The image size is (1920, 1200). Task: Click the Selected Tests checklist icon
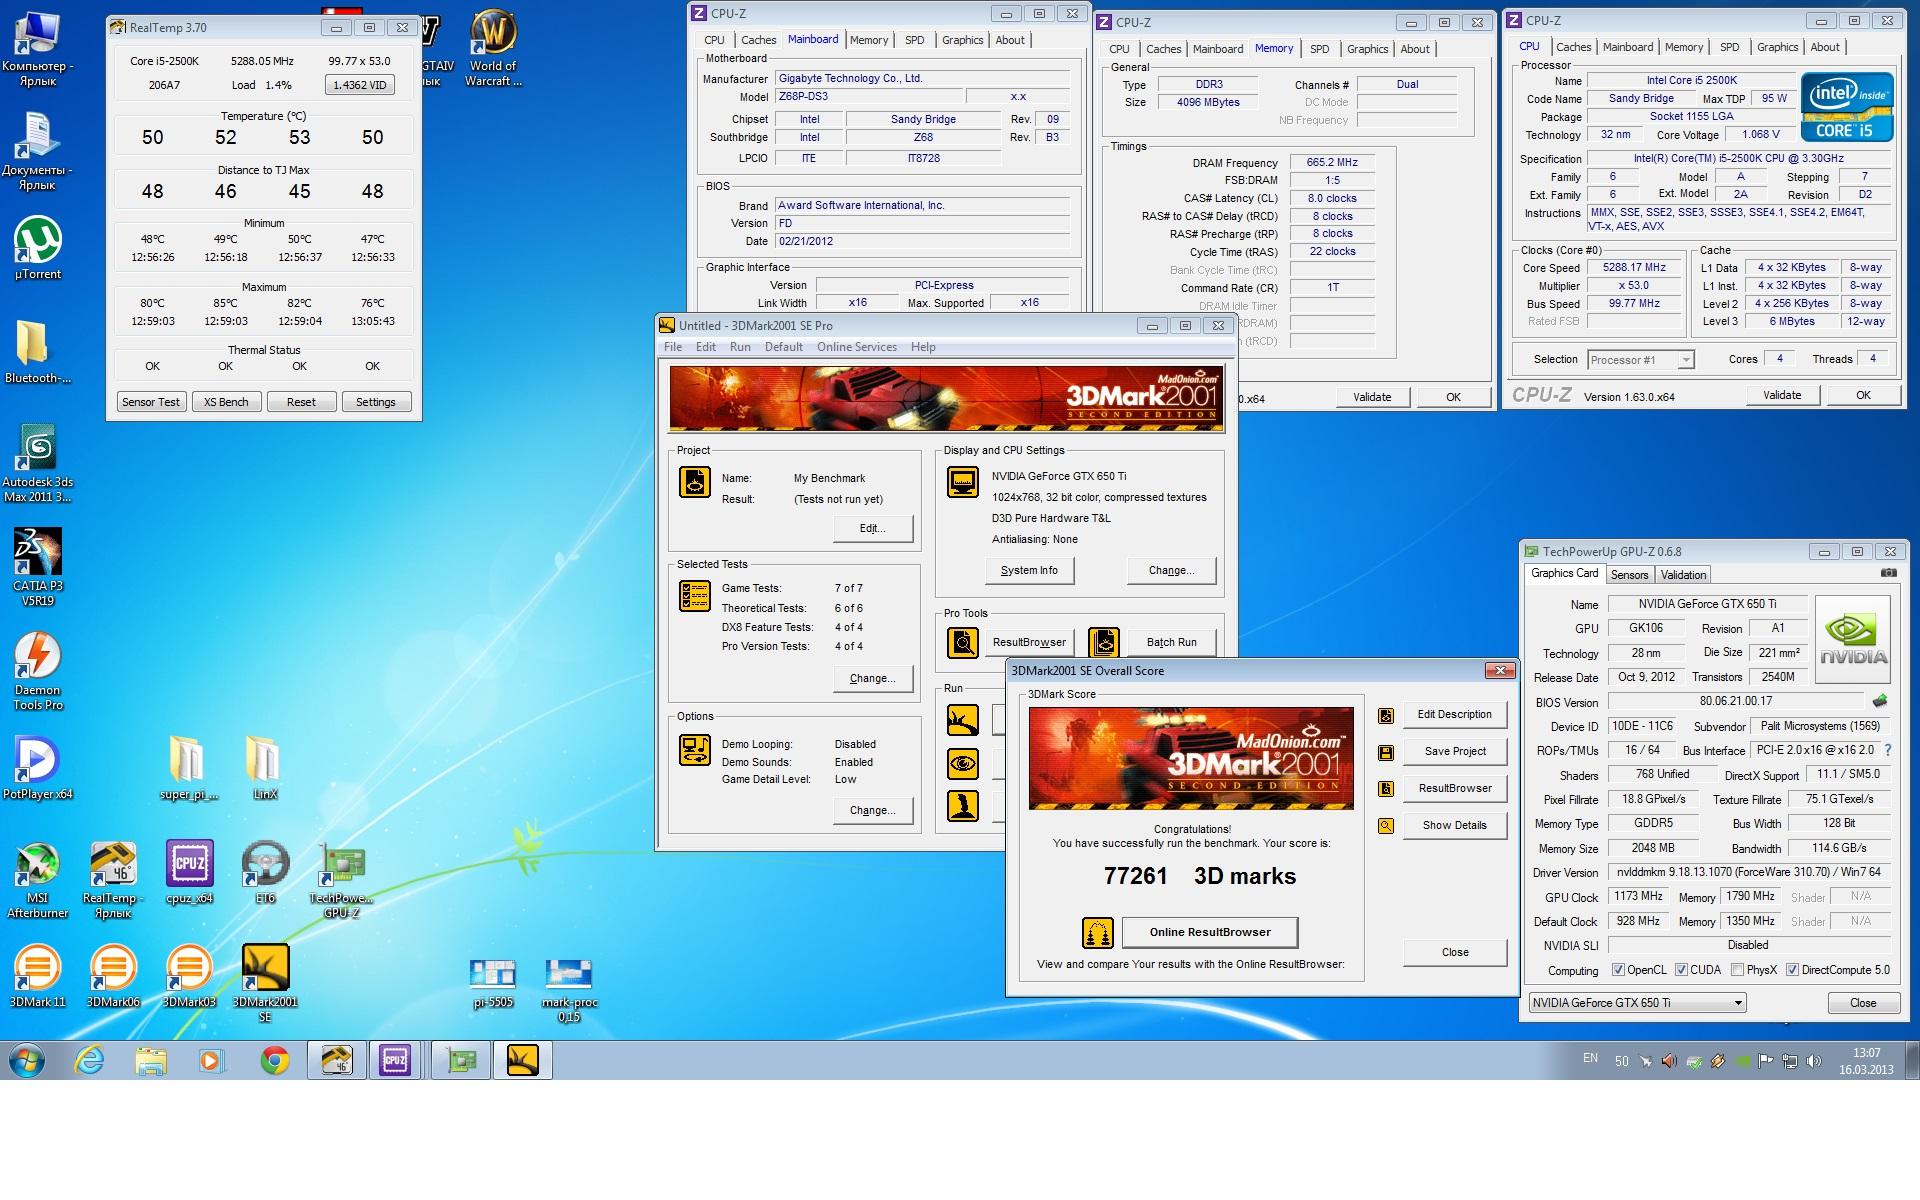click(695, 595)
